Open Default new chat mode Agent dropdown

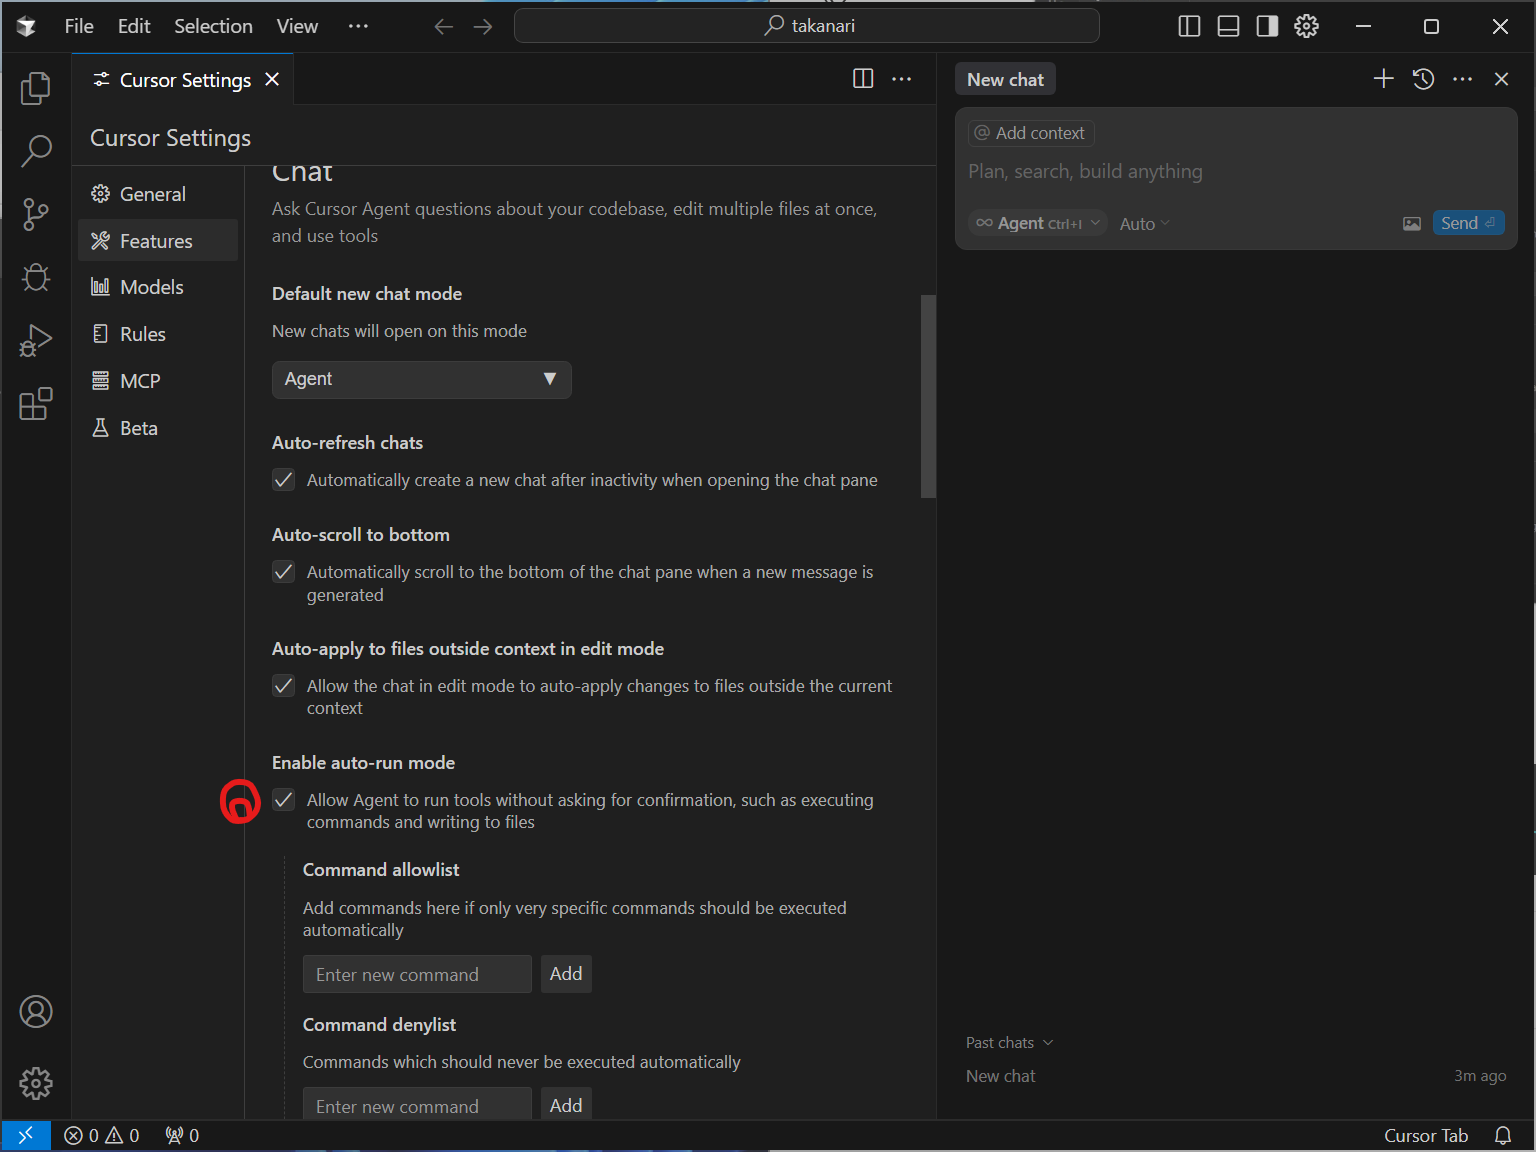point(422,380)
